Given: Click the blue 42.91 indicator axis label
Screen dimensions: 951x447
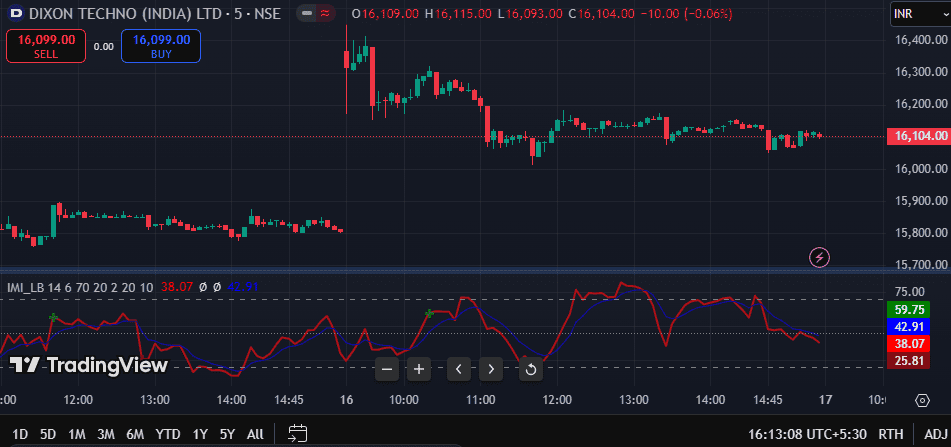Looking at the screenshot, I should click(909, 326).
